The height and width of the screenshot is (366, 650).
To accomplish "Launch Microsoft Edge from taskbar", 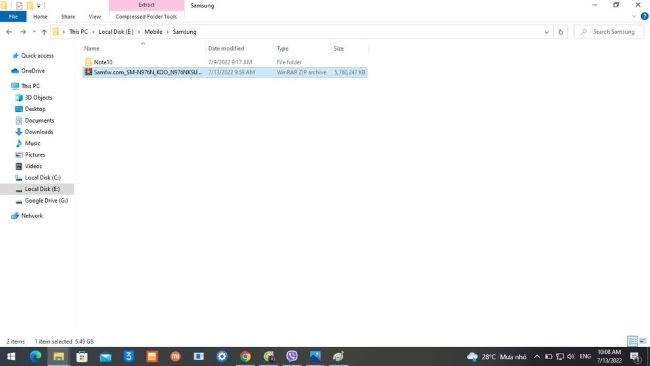I will tap(35, 356).
